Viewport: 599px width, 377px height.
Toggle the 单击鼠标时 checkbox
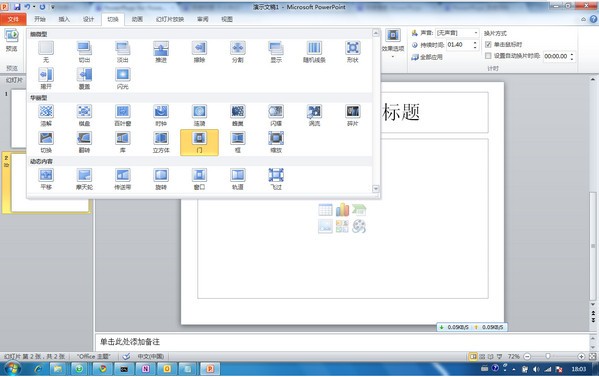[x=488, y=44]
